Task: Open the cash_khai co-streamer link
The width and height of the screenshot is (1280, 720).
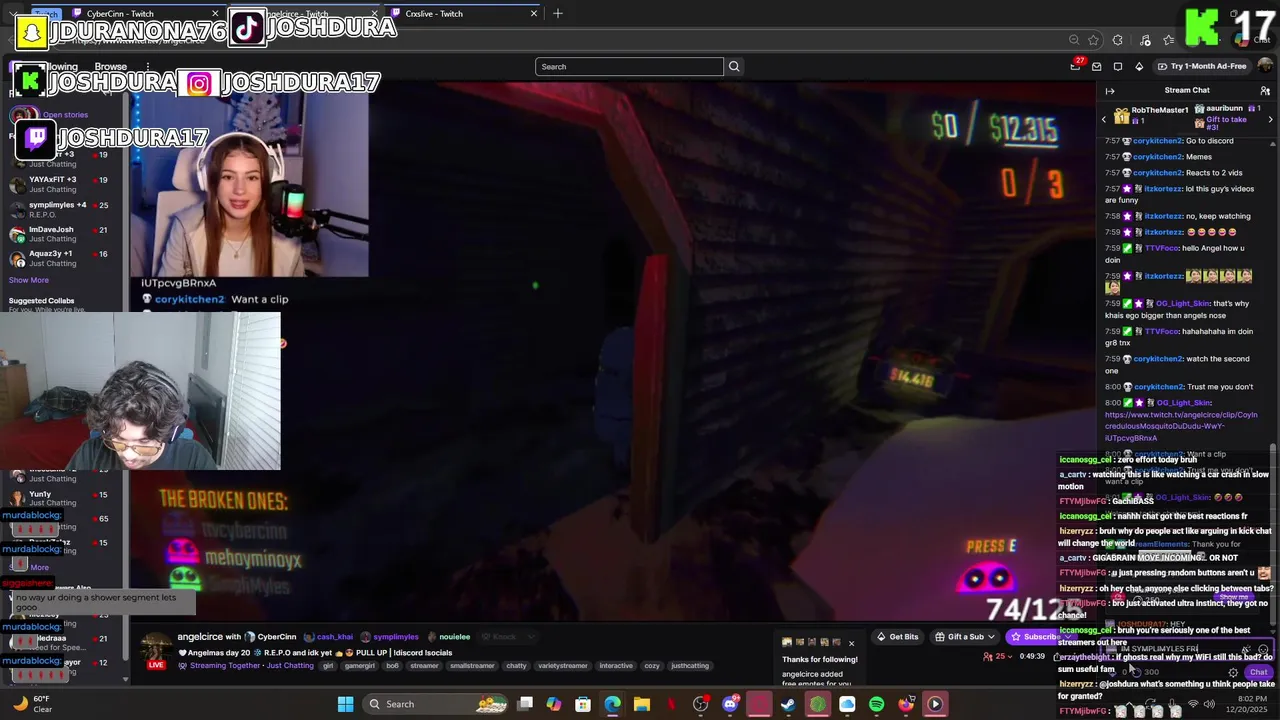Action: [335, 637]
